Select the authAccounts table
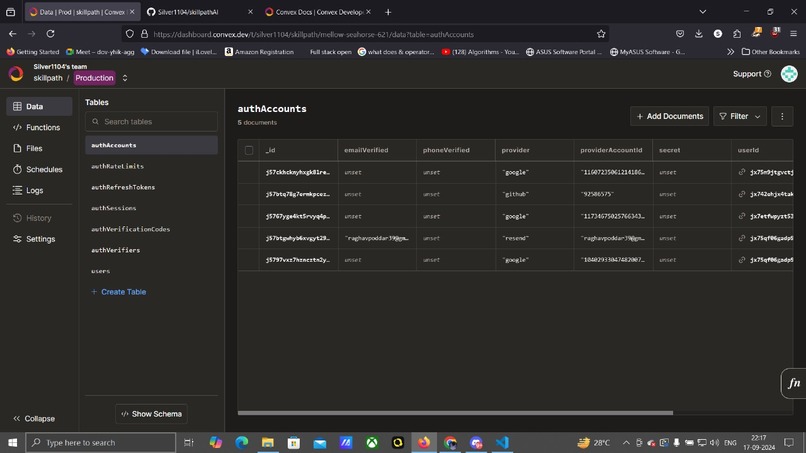 pyautogui.click(x=151, y=146)
